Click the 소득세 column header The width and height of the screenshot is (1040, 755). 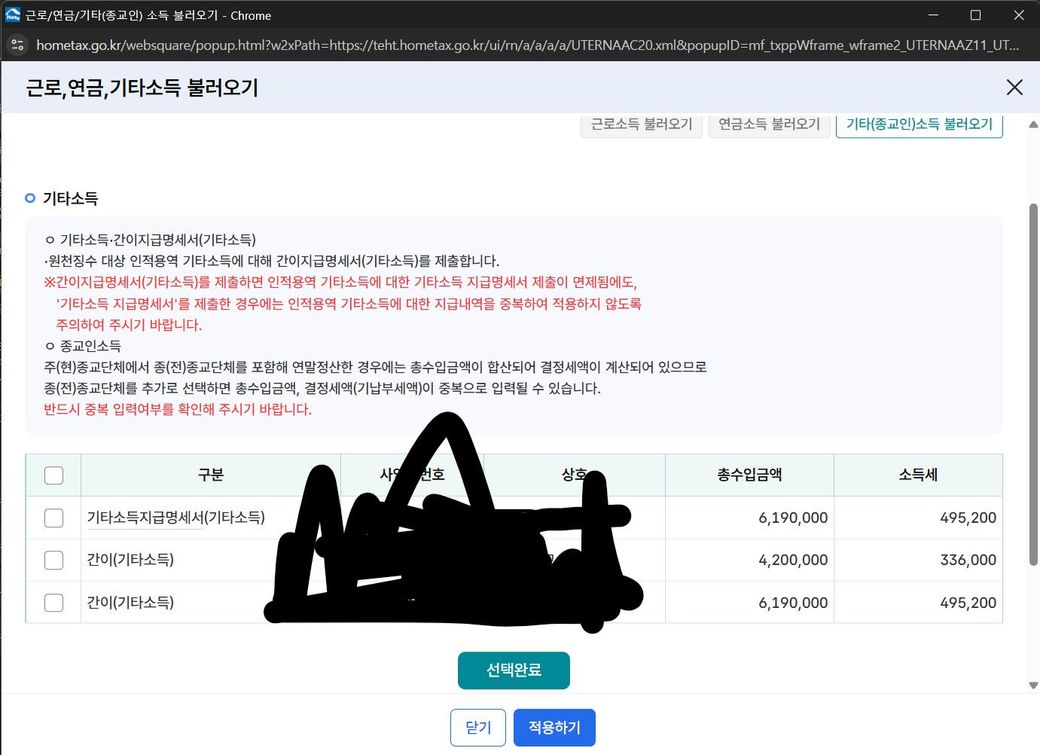(917, 475)
